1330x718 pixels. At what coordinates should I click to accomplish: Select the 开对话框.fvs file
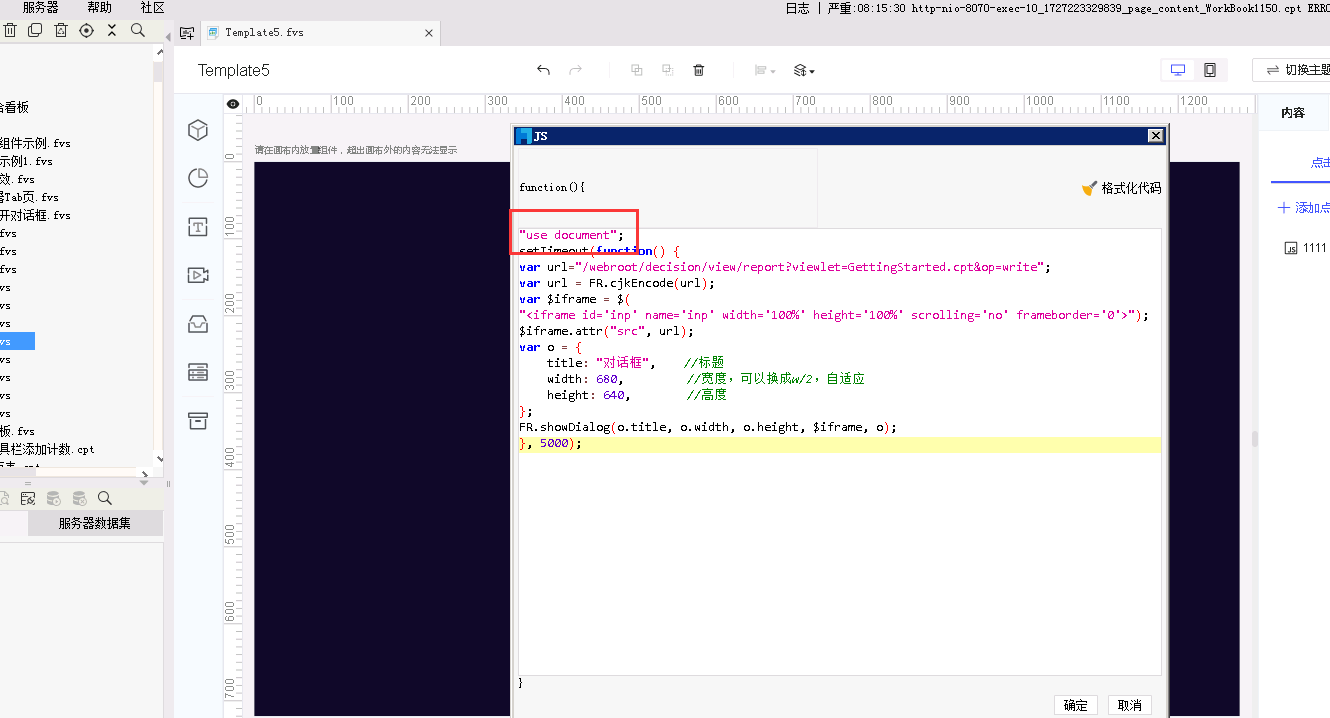click(35, 215)
